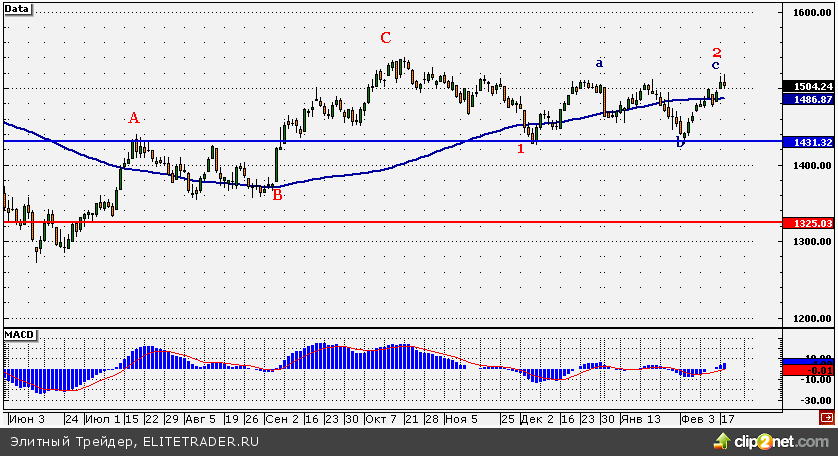The width and height of the screenshot is (838, 456).
Task: Select the 1325.03 red level price tag
Action: [x=808, y=223]
